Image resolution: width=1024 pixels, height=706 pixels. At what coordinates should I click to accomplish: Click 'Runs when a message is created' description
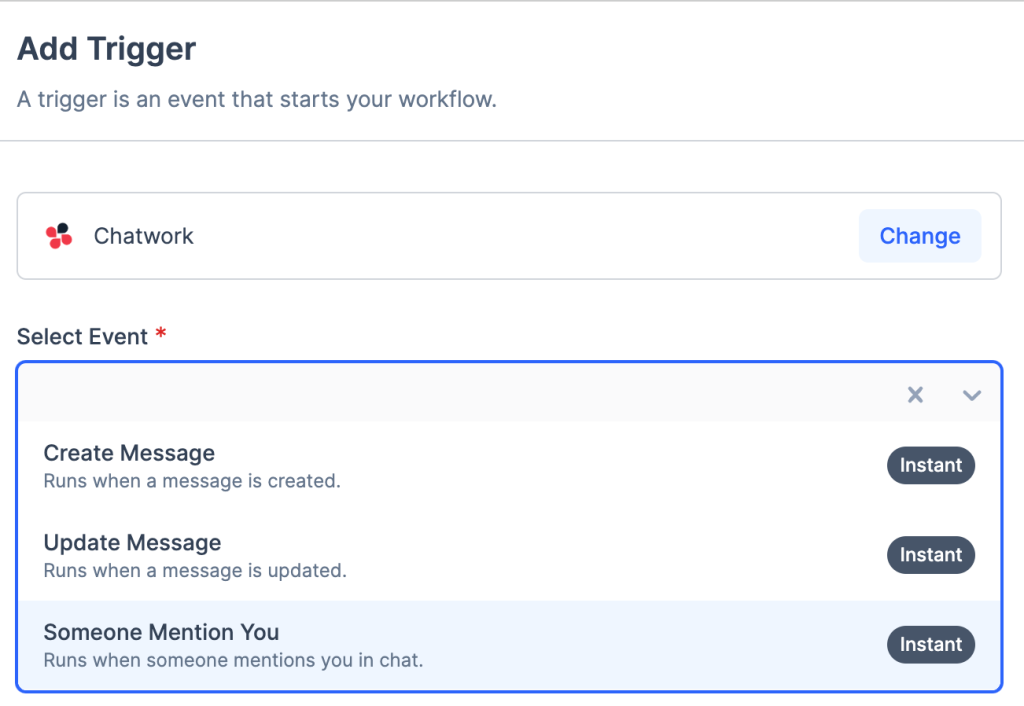coord(192,481)
